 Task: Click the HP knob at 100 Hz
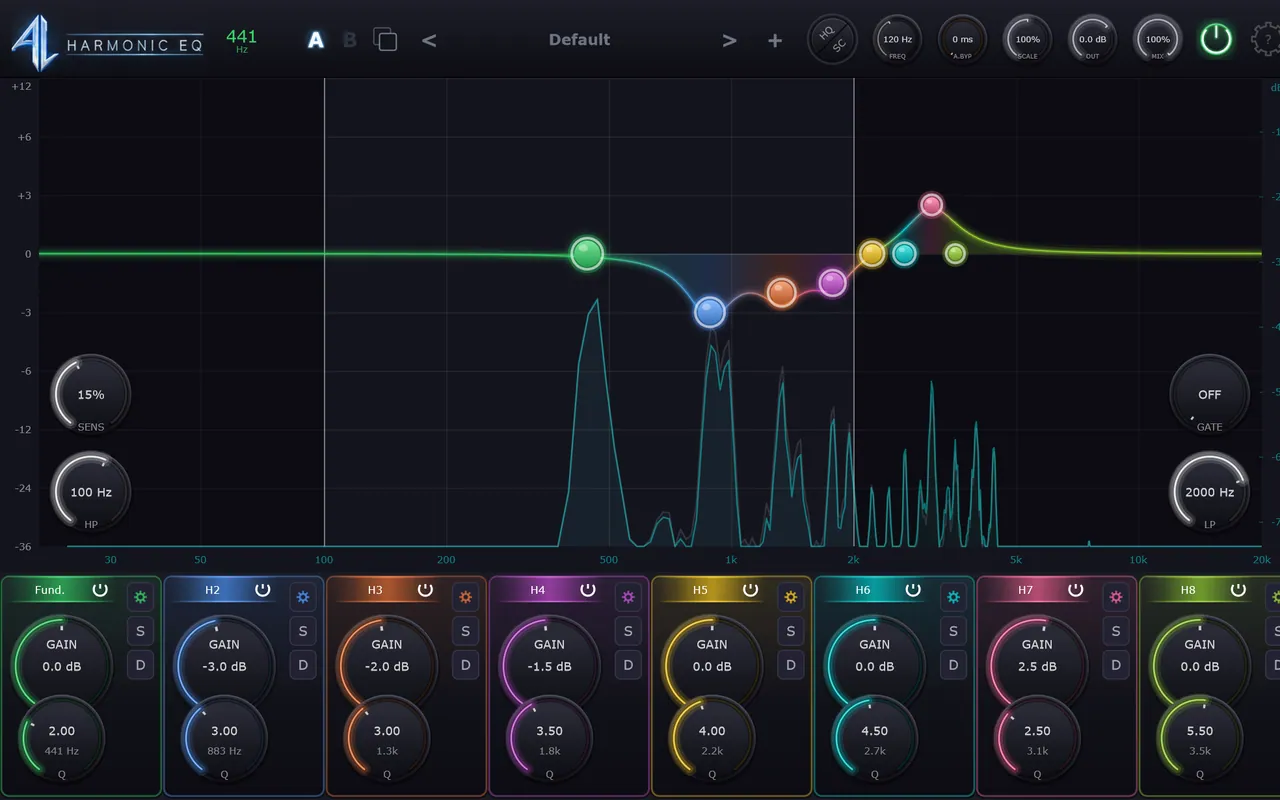point(90,492)
